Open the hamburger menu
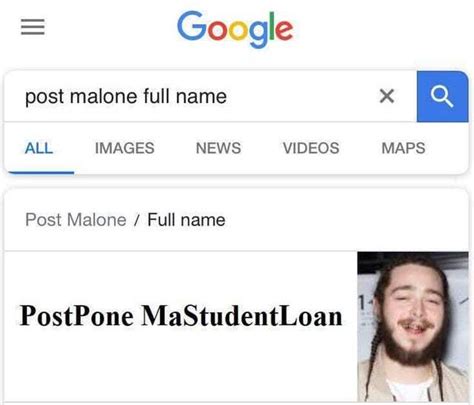This screenshot has height=405, width=474. [x=33, y=27]
